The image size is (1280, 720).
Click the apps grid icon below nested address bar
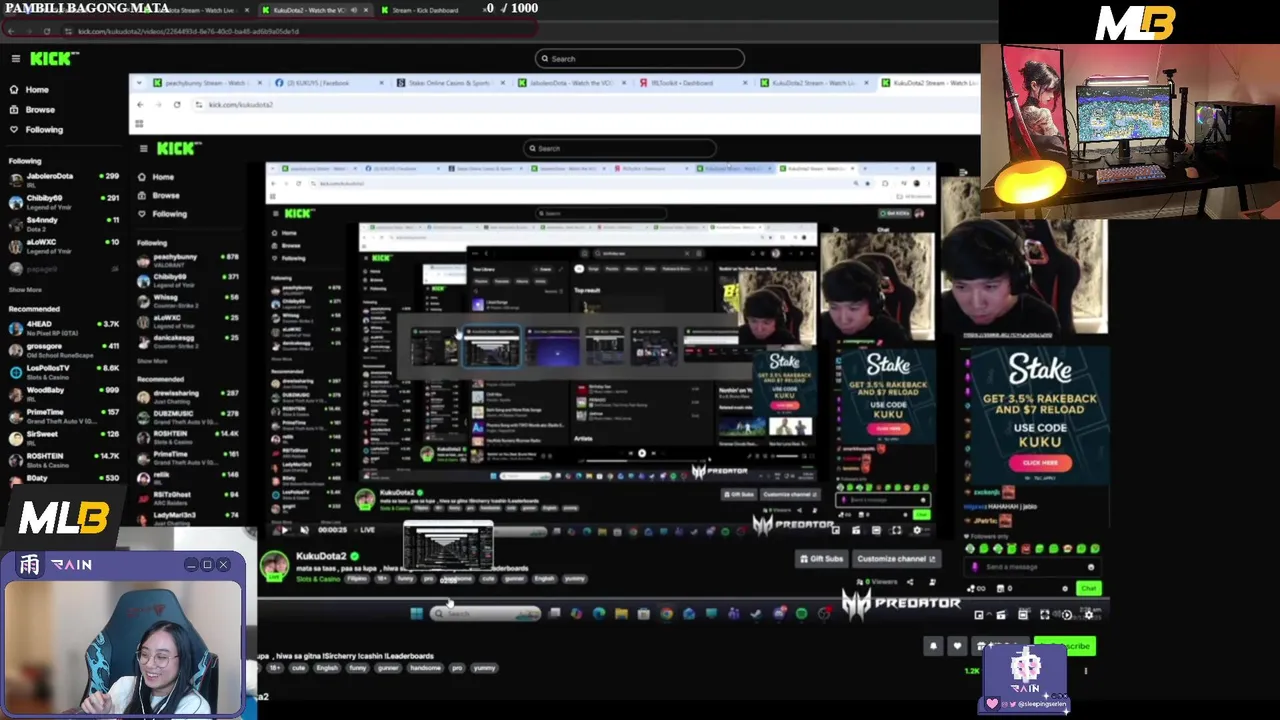pos(139,124)
